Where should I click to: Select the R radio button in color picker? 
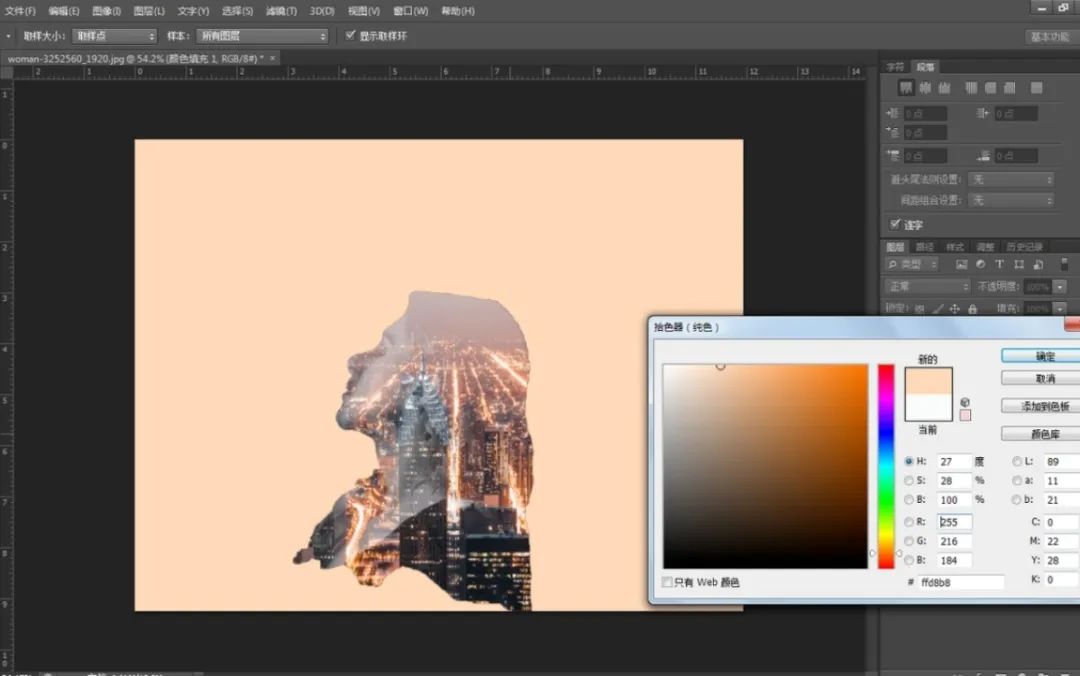point(908,522)
